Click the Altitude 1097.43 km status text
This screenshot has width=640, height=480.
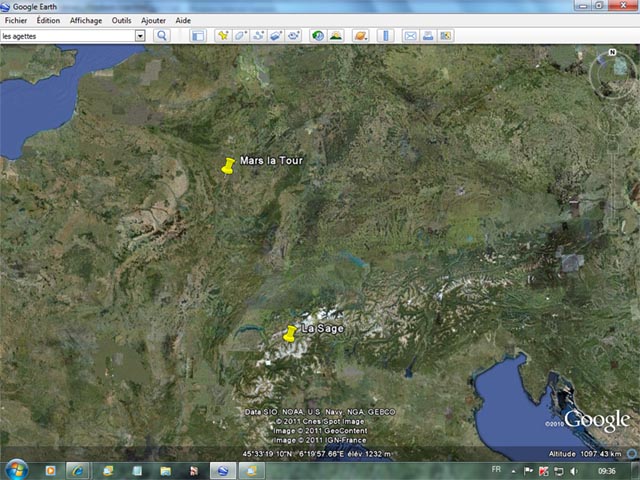pos(585,454)
